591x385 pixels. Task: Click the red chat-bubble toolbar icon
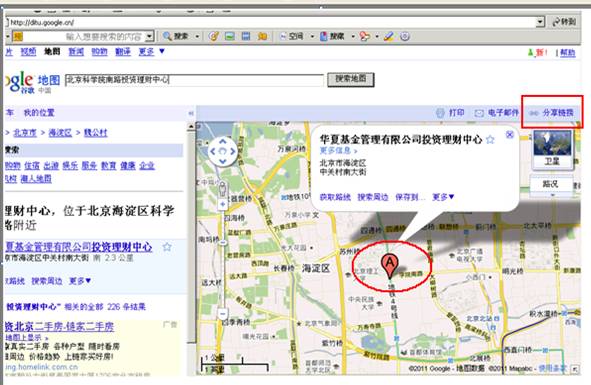[x=364, y=36]
